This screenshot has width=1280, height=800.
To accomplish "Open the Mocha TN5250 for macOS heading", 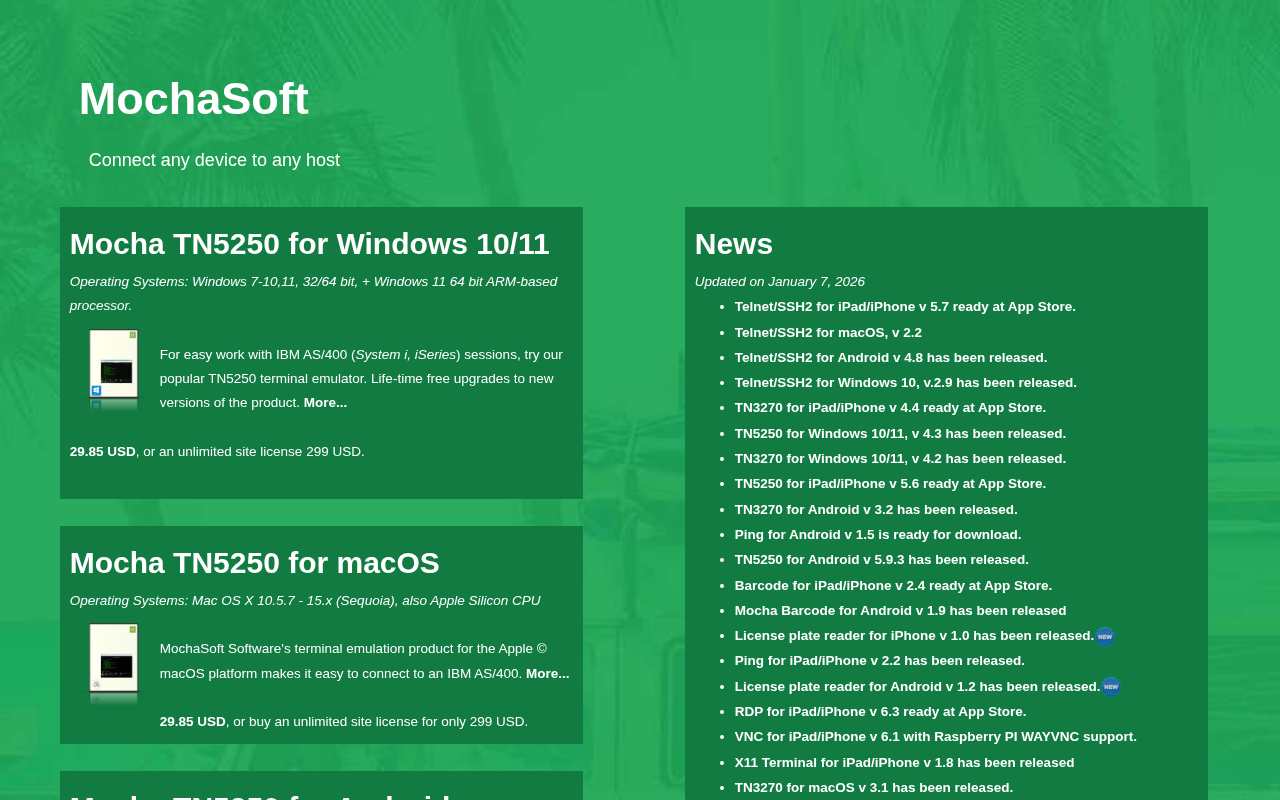I will point(254,563).
